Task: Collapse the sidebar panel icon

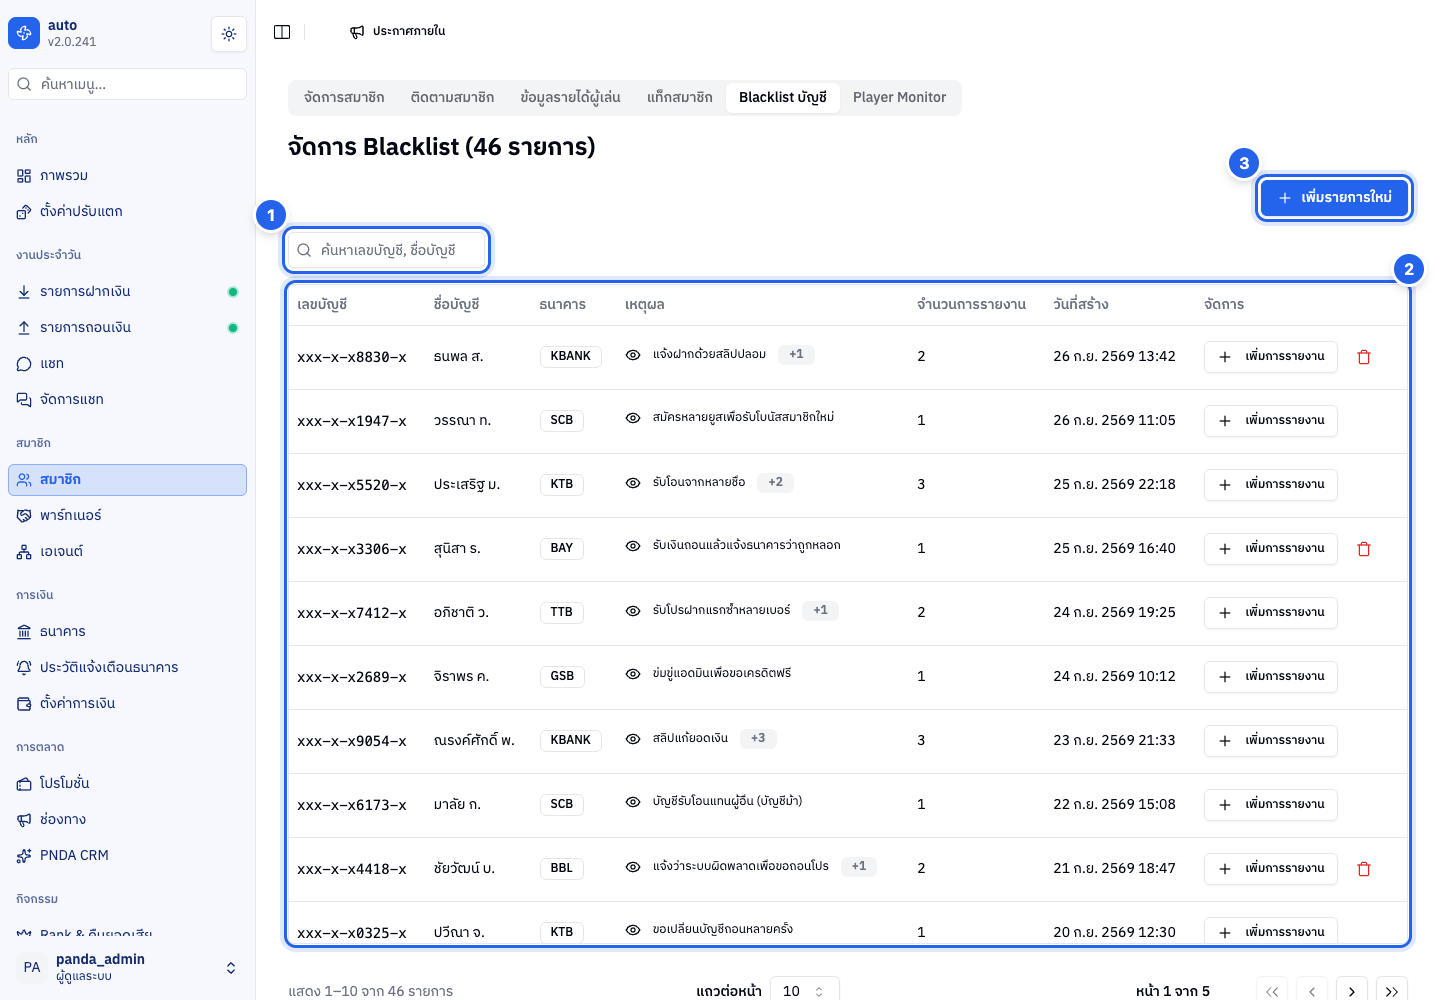Action: [282, 32]
